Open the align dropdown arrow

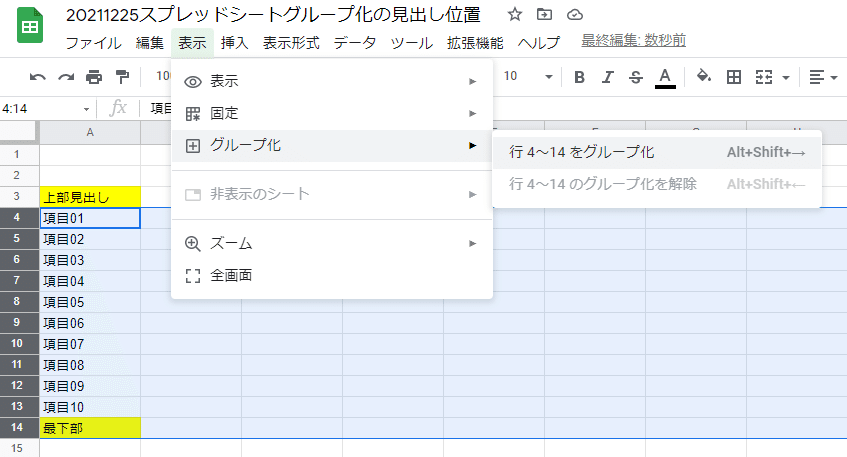[x=833, y=78]
